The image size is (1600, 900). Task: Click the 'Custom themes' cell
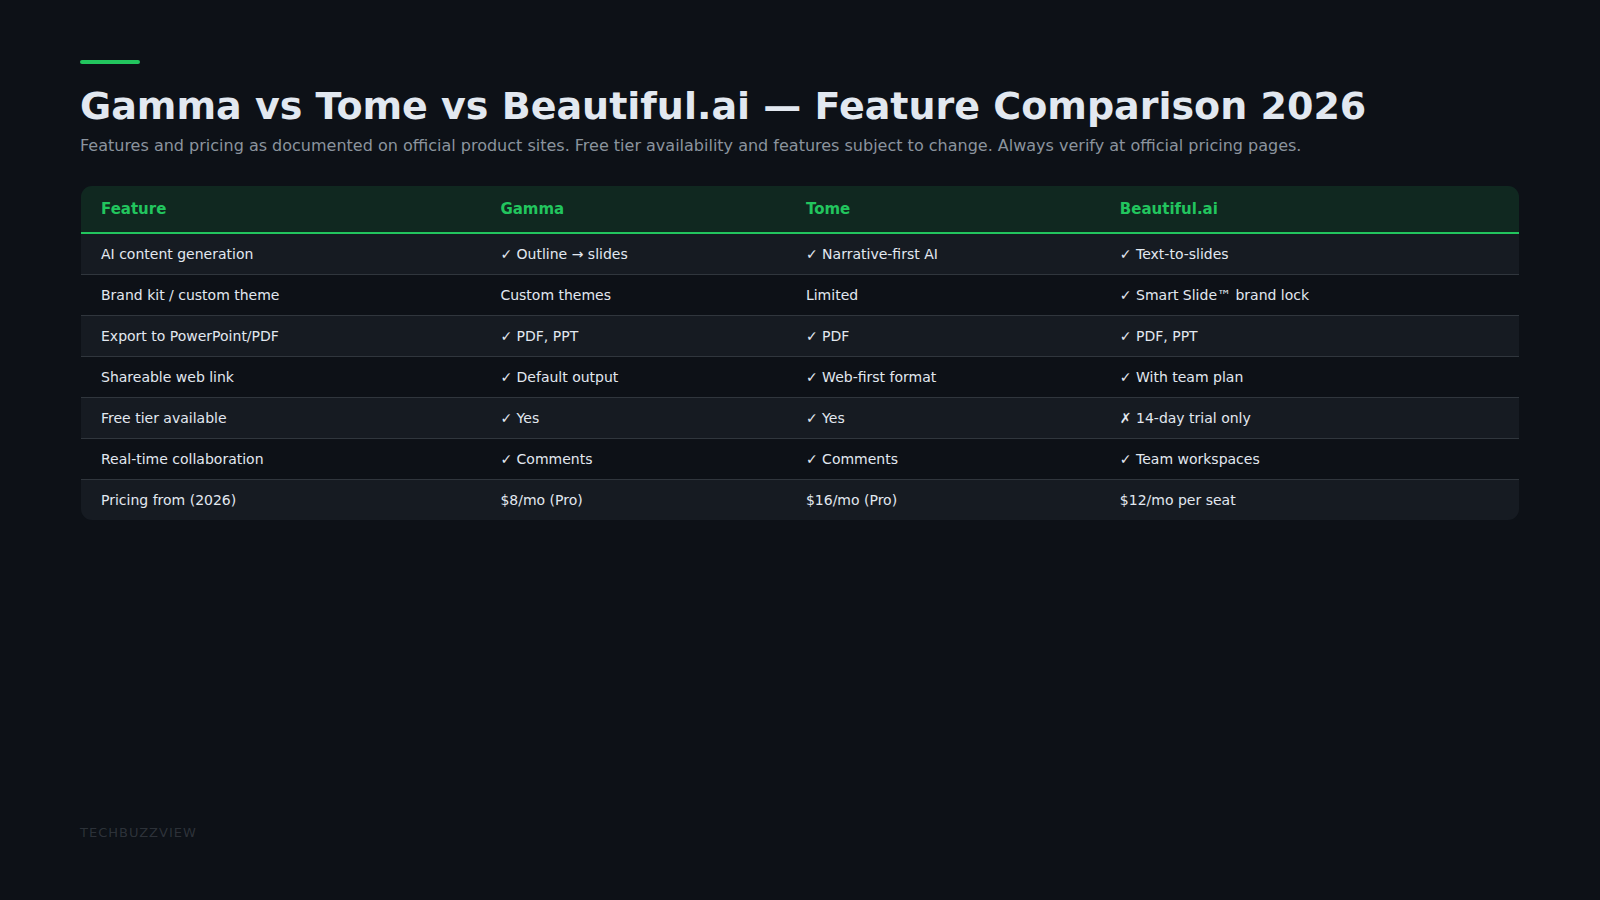tap(556, 295)
